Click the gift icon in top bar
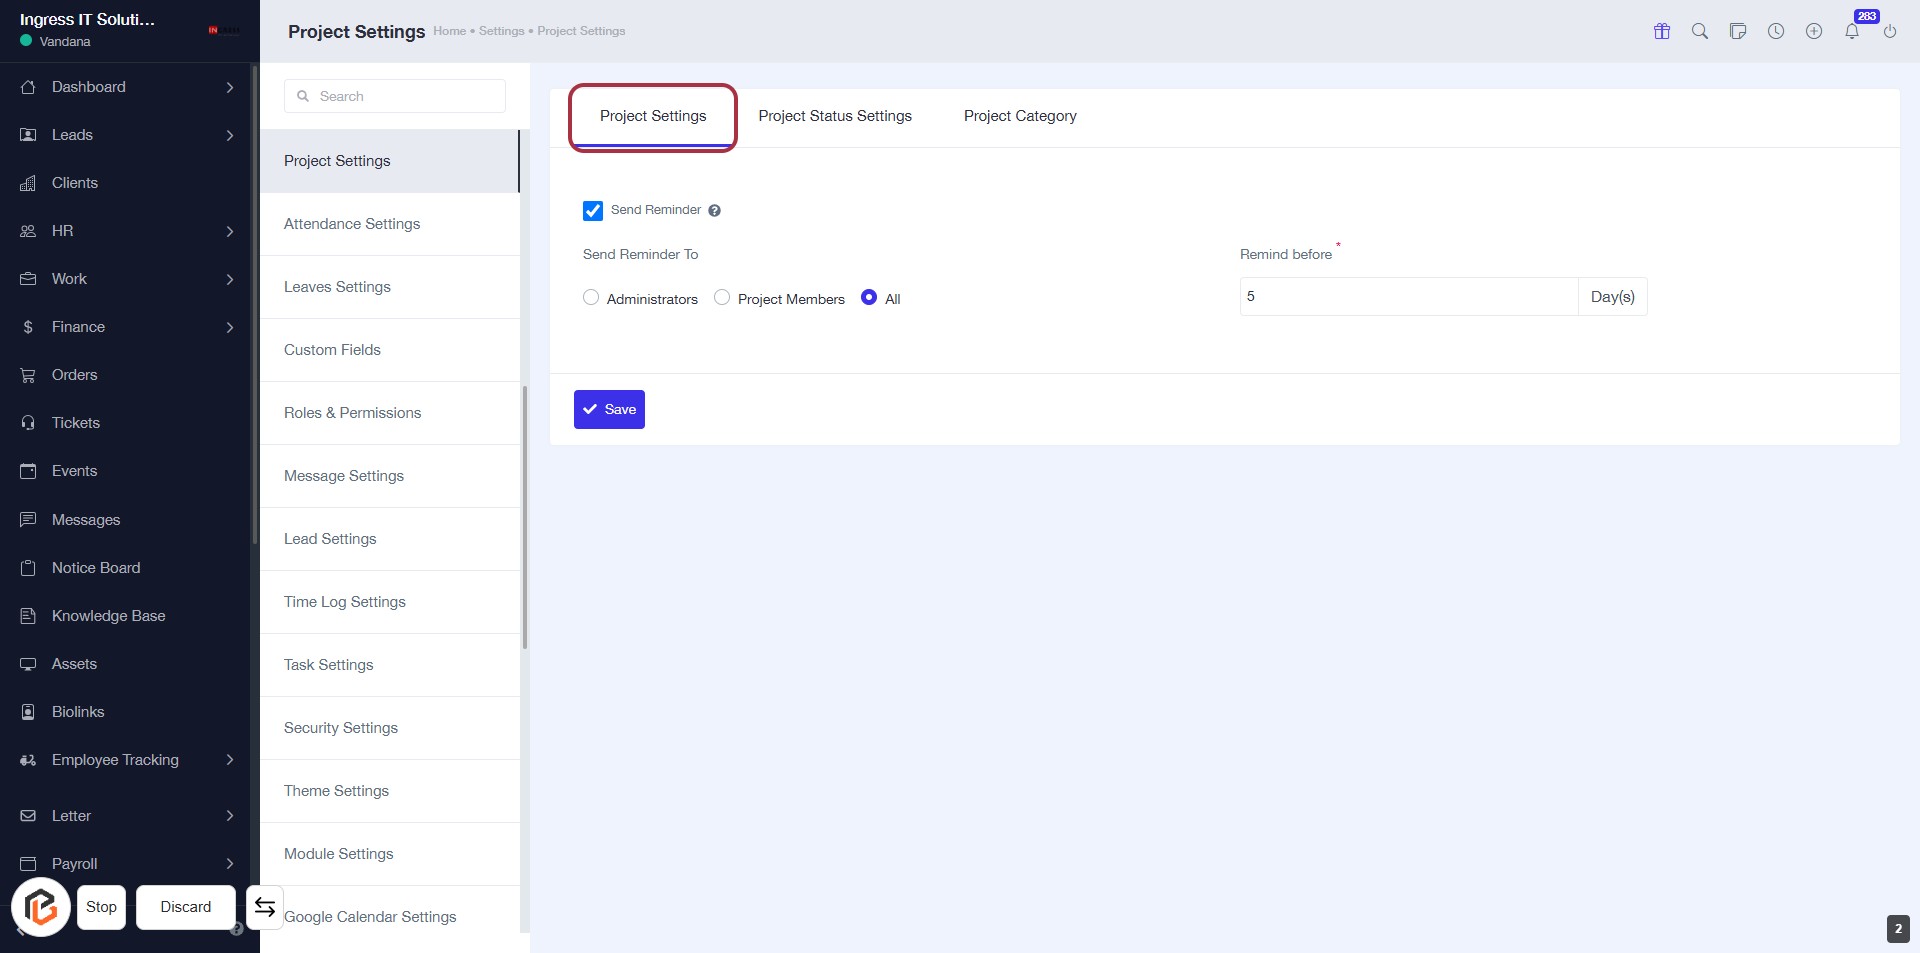The width and height of the screenshot is (1920, 953). [1661, 31]
